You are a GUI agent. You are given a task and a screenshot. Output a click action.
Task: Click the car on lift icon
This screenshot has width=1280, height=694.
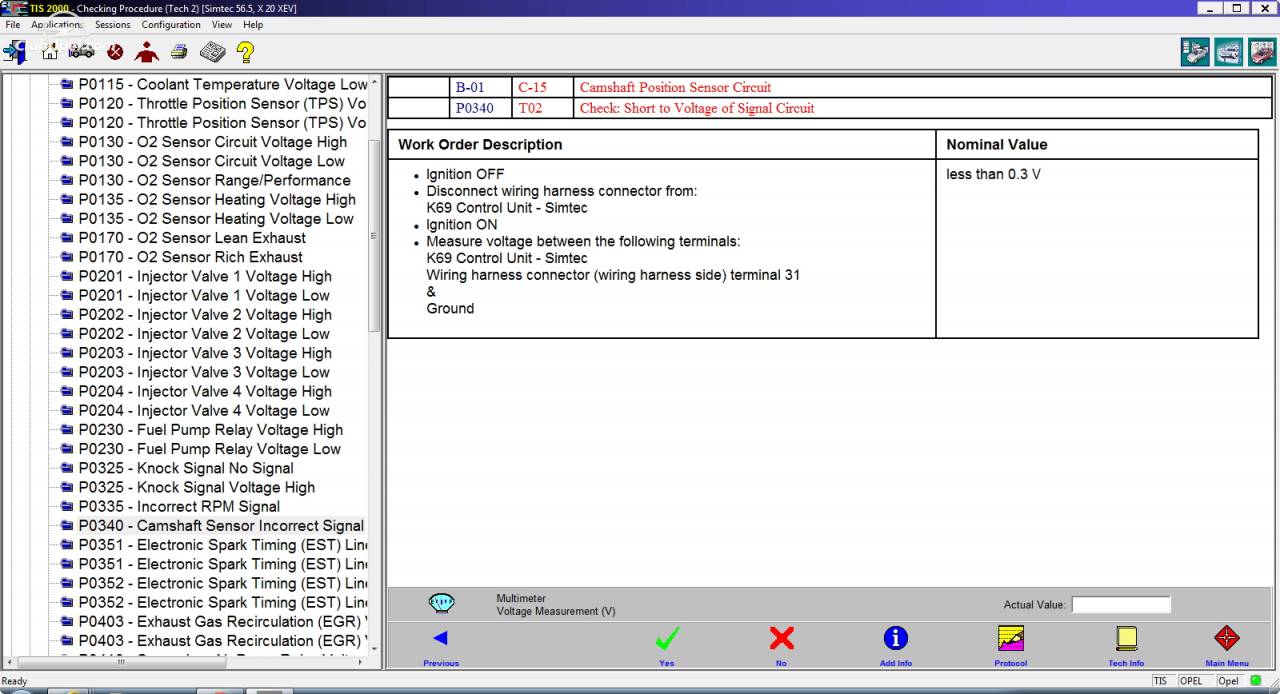[x=1229, y=52]
